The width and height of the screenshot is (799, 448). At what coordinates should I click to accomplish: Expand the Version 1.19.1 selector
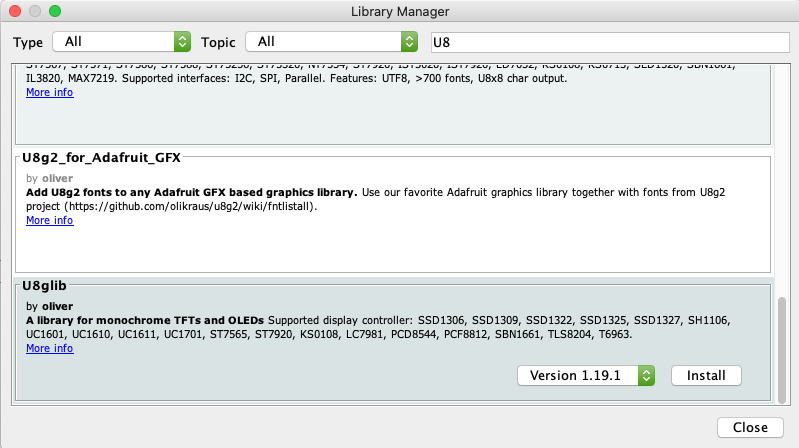[586, 375]
